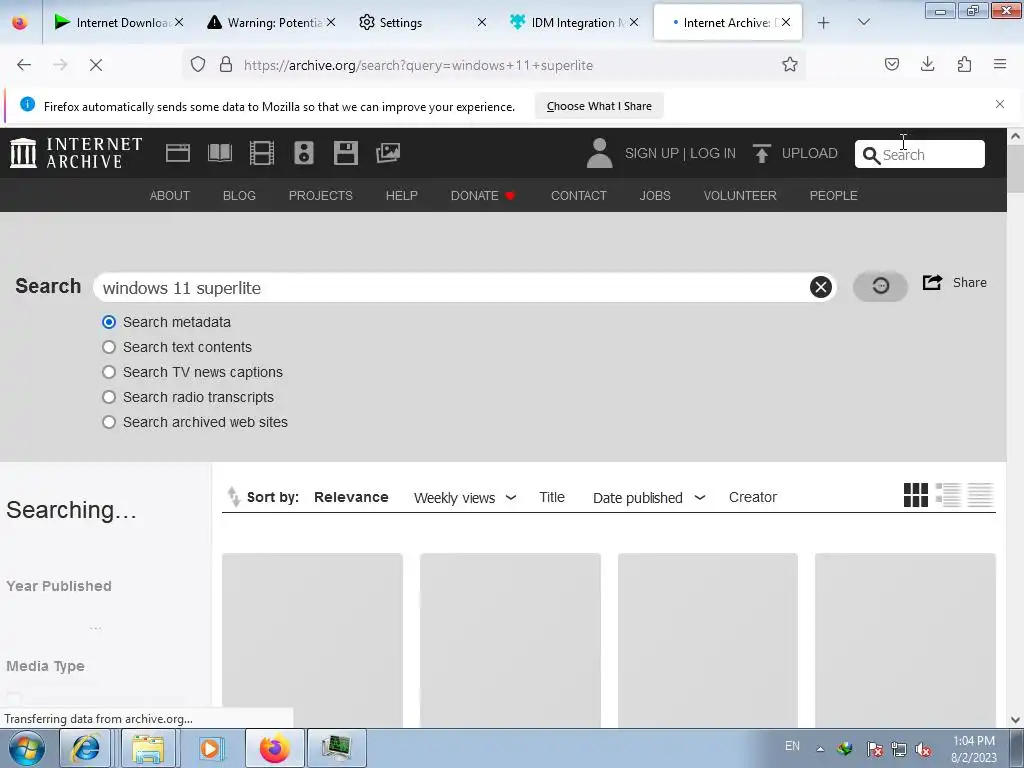This screenshot has width=1024, height=768.
Task: Bookmark this page with star
Action: pos(790,65)
